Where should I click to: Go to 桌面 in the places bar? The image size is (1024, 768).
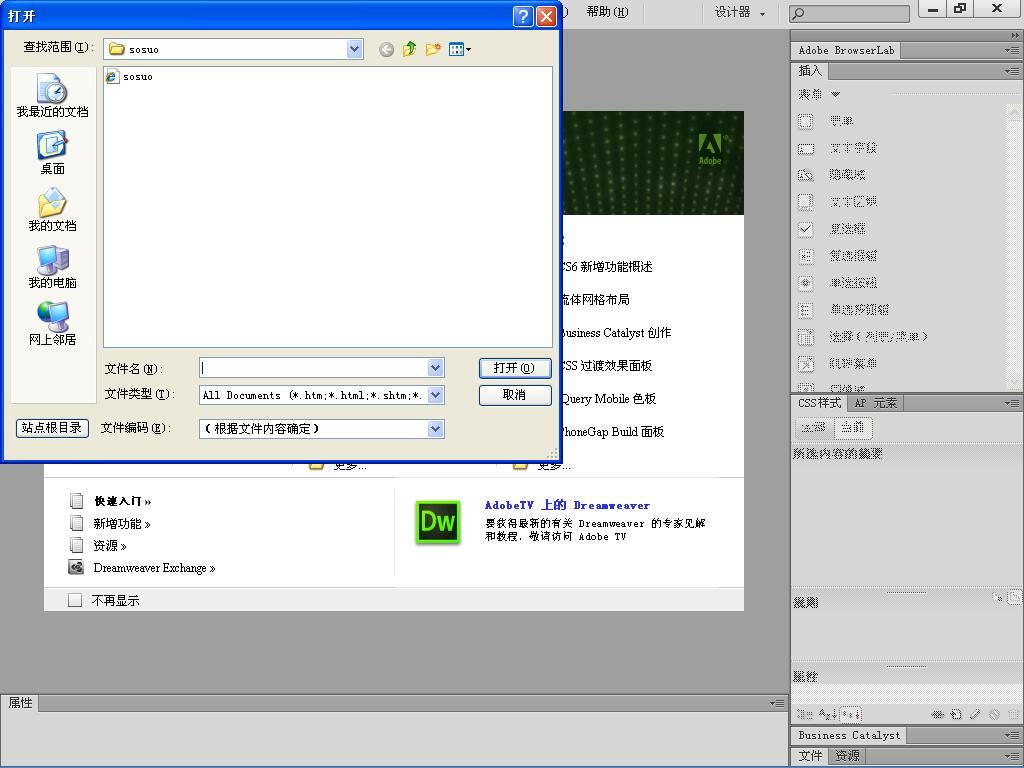pyautogui.click(x=52, y=153)
